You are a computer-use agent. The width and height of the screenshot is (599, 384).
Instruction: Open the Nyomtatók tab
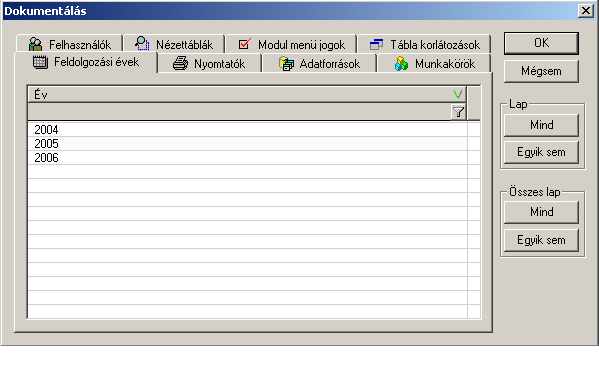209,63
